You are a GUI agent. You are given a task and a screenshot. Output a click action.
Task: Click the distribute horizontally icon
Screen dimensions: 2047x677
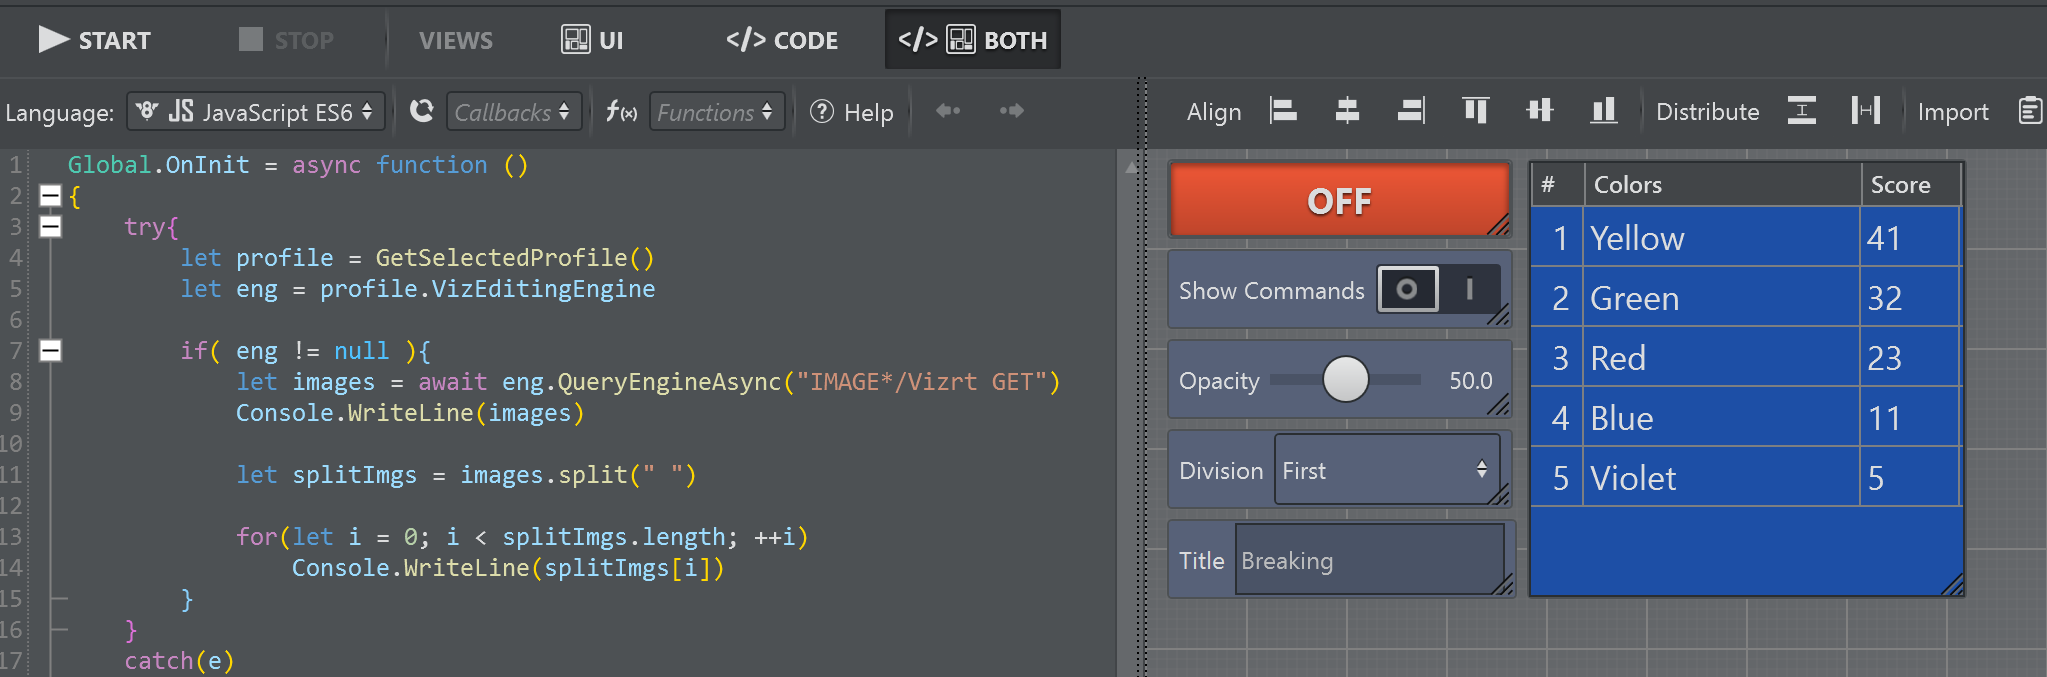click(1865, 111)
